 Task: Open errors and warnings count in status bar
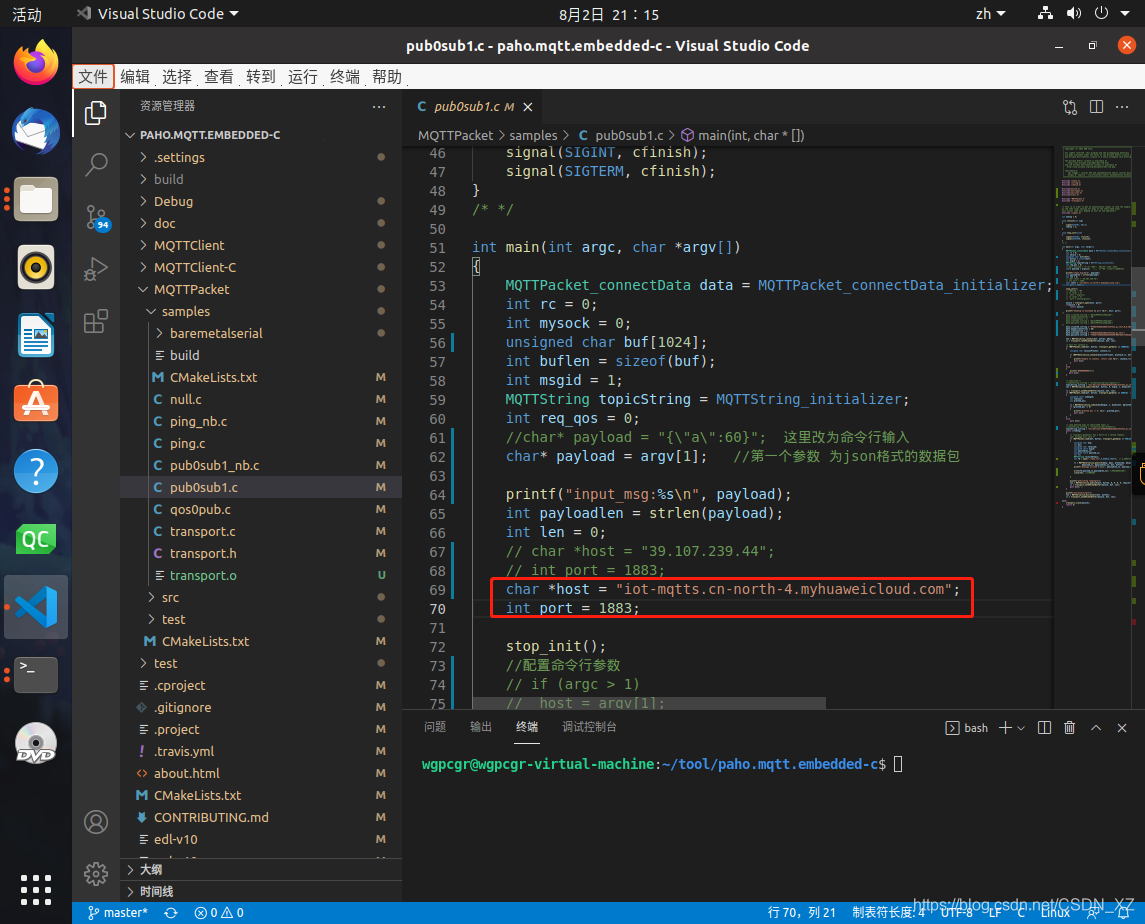point(219,912)
